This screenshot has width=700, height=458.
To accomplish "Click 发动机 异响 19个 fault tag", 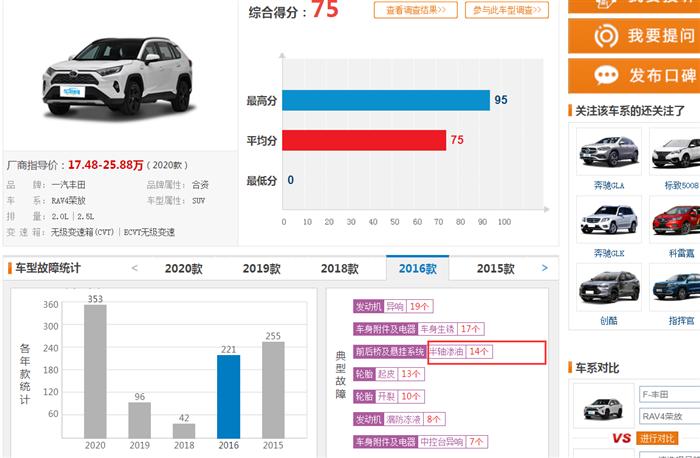I will pyautogui.click(x=393, y=306).
